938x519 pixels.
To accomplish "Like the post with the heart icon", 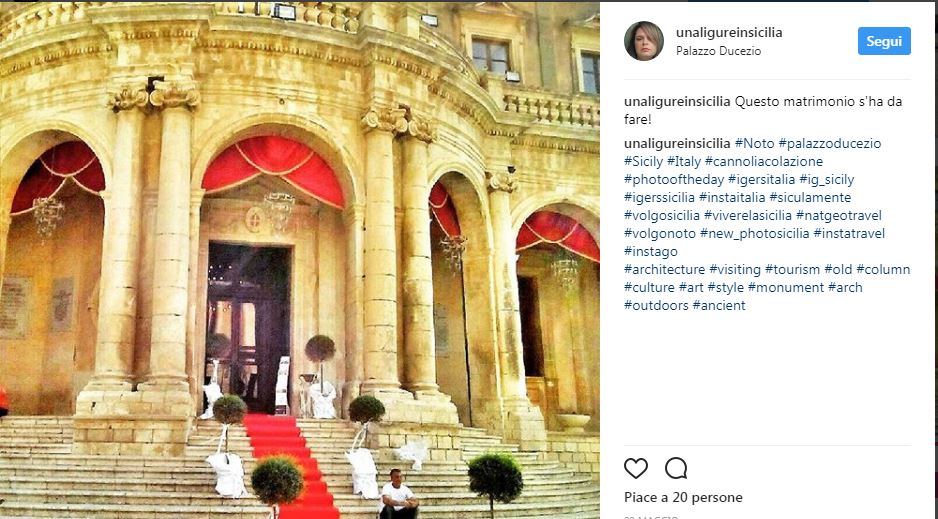I will point(636,468).
